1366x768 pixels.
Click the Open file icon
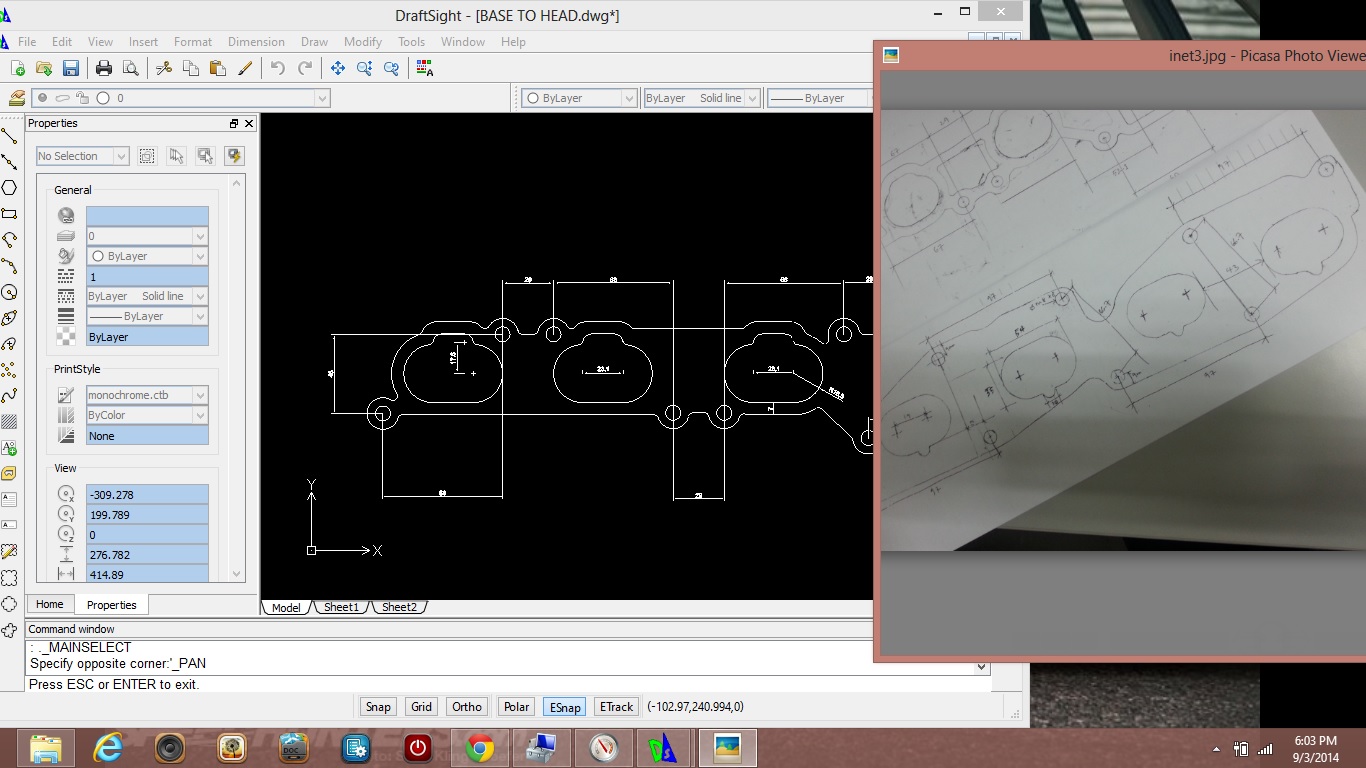pos(44,68)
